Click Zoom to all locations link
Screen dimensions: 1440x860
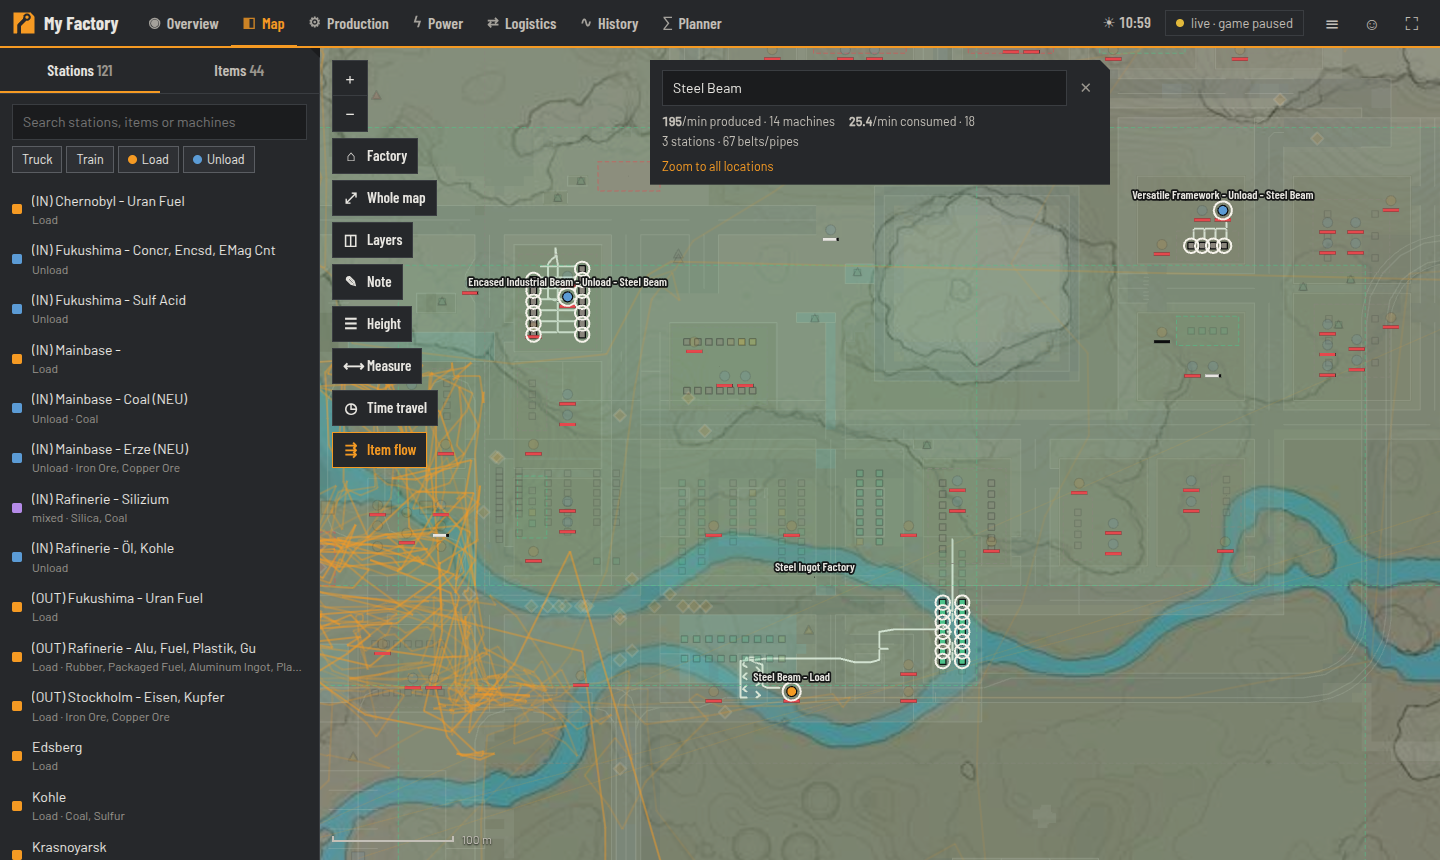(718, 167)
